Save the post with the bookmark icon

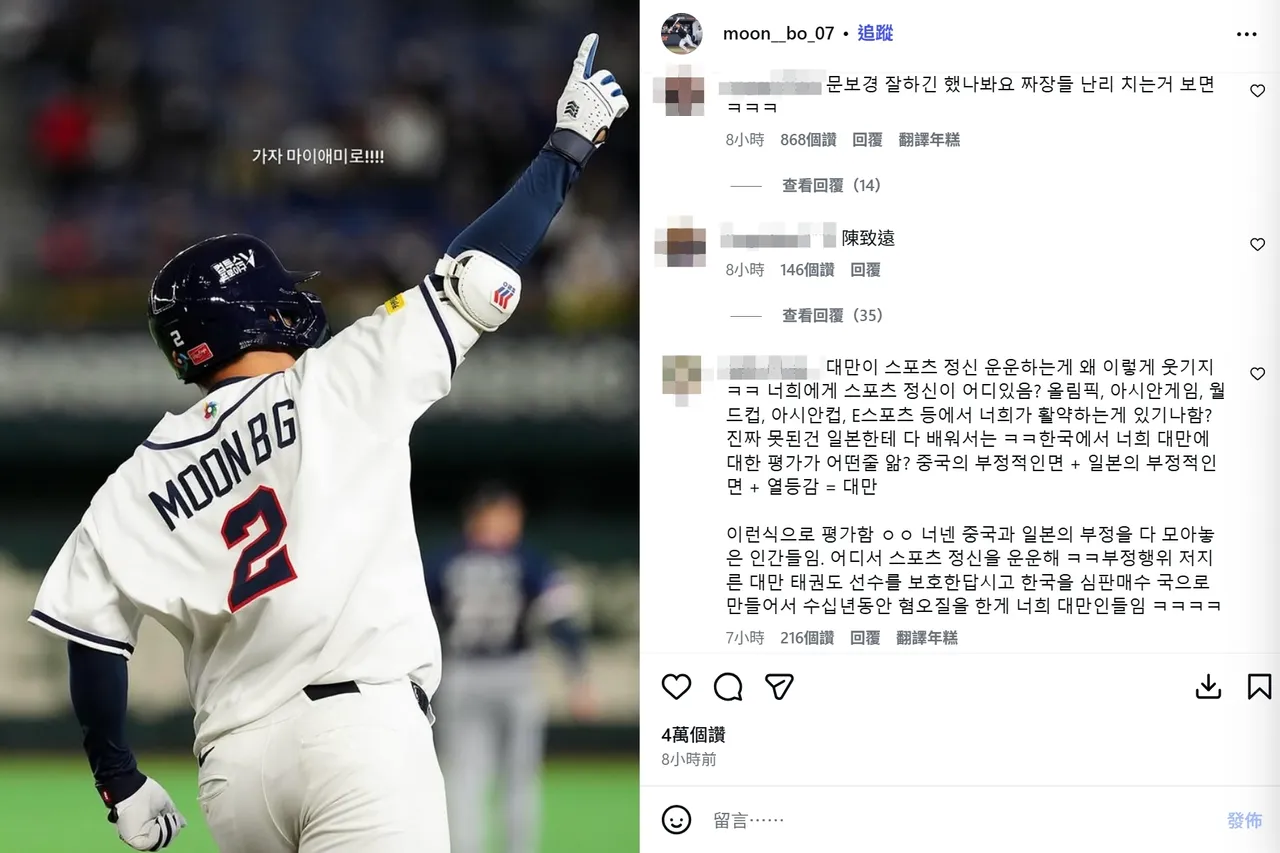(1259, 687)
